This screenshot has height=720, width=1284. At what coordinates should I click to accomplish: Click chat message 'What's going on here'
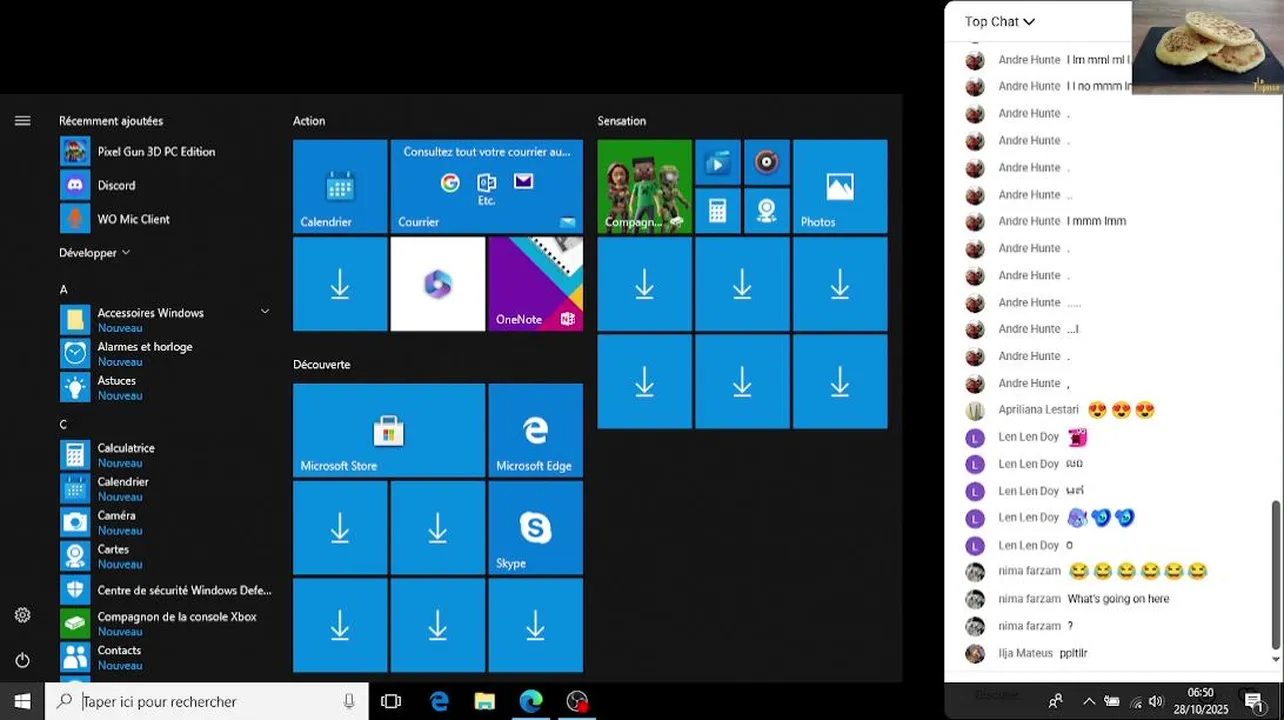point(1118,599)
